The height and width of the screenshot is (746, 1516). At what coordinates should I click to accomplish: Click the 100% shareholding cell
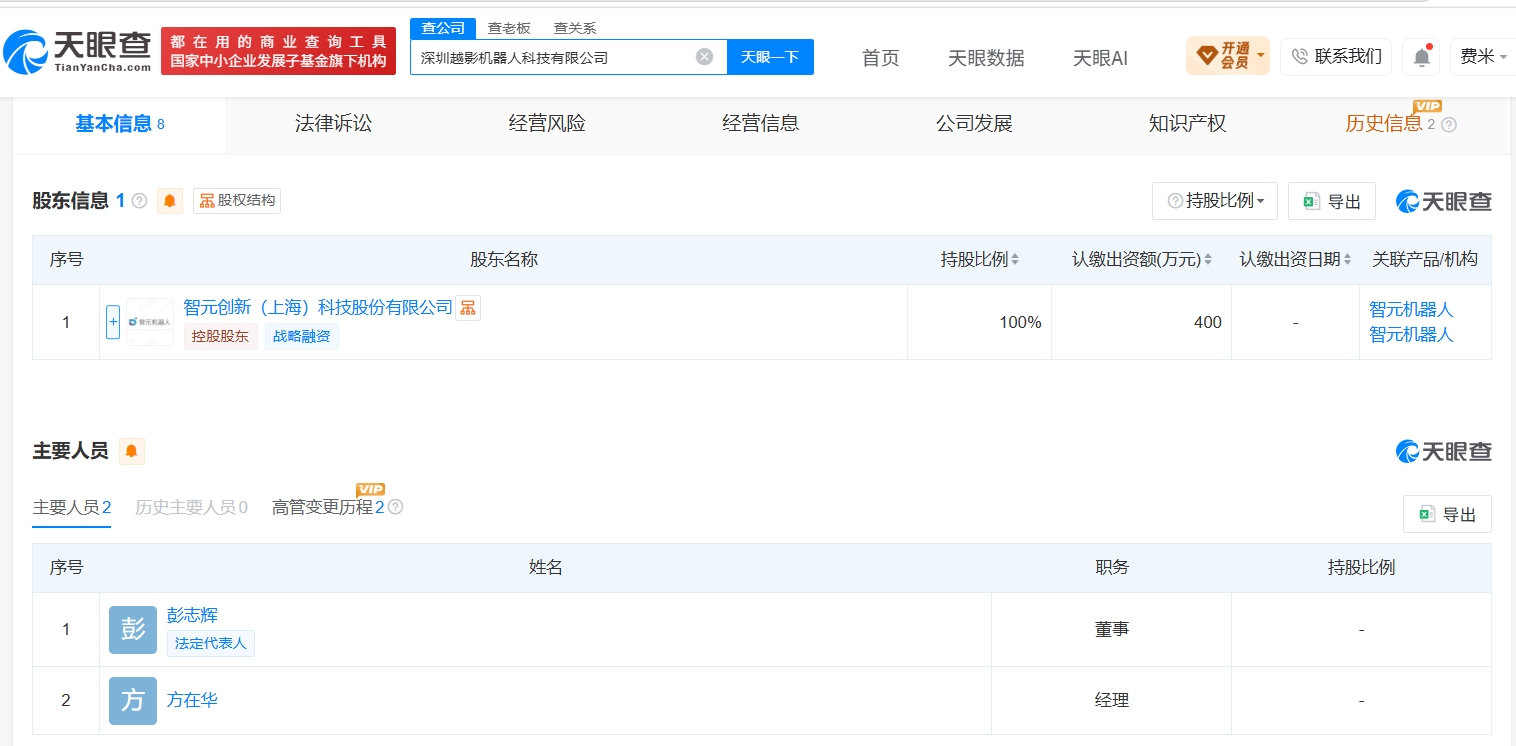979,322
